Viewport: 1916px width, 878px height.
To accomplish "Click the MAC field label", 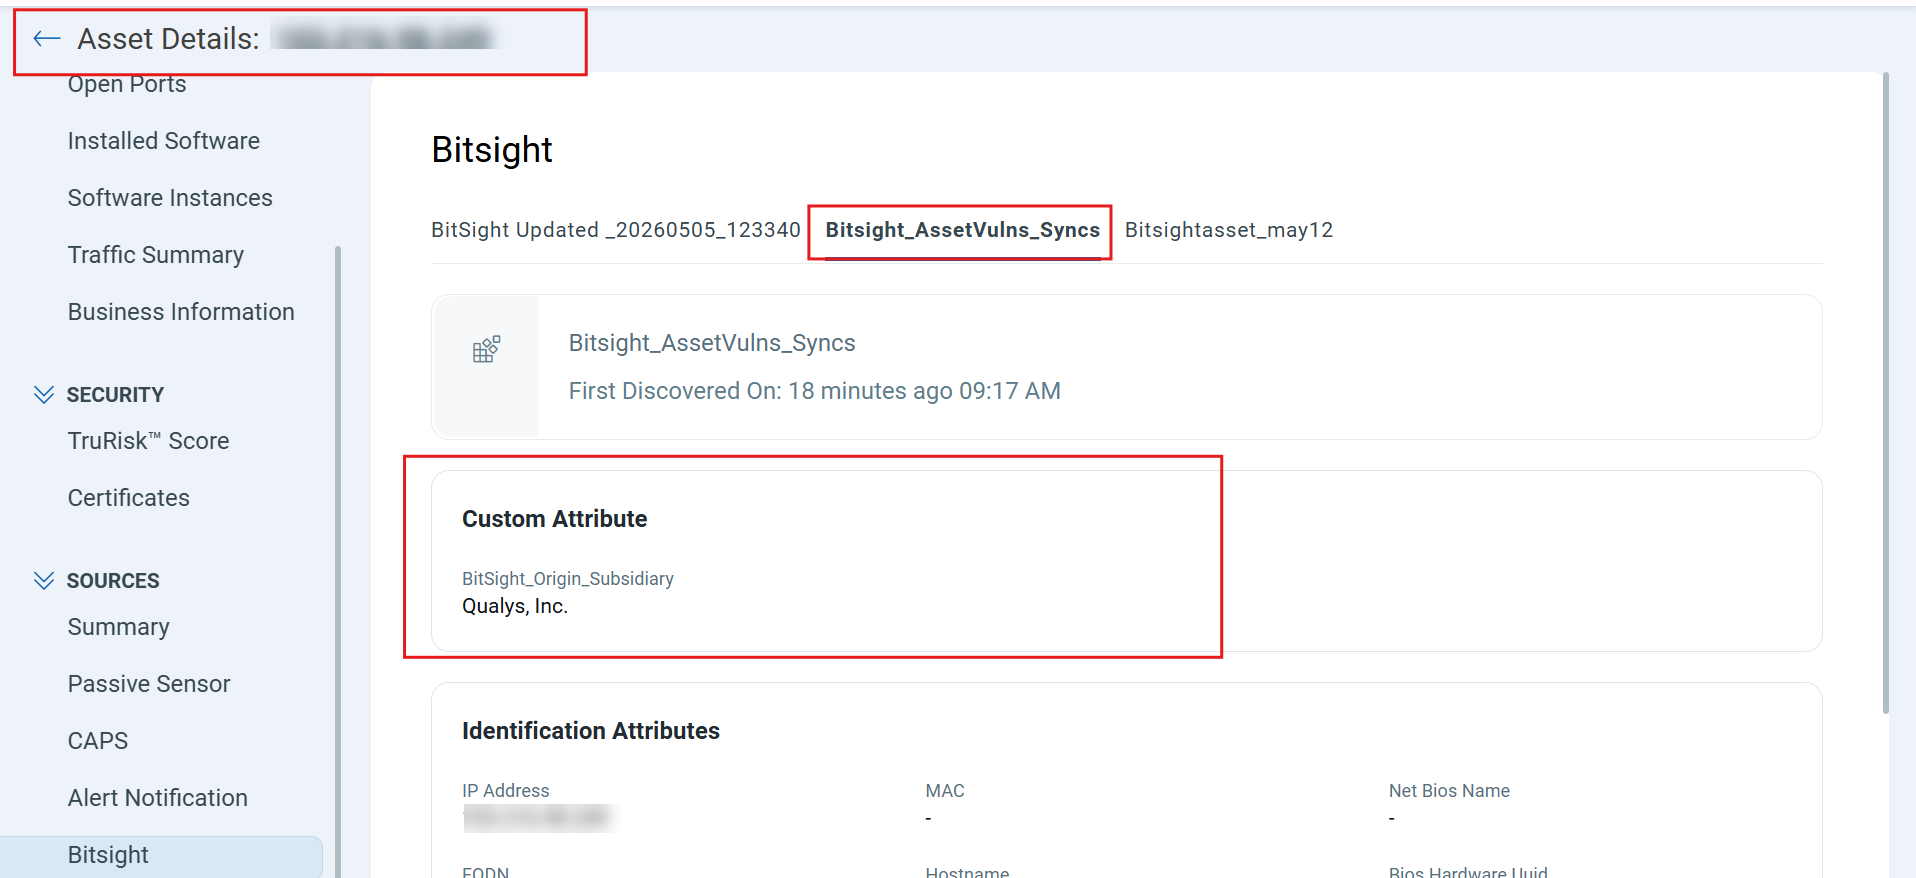I will (945, 791).
